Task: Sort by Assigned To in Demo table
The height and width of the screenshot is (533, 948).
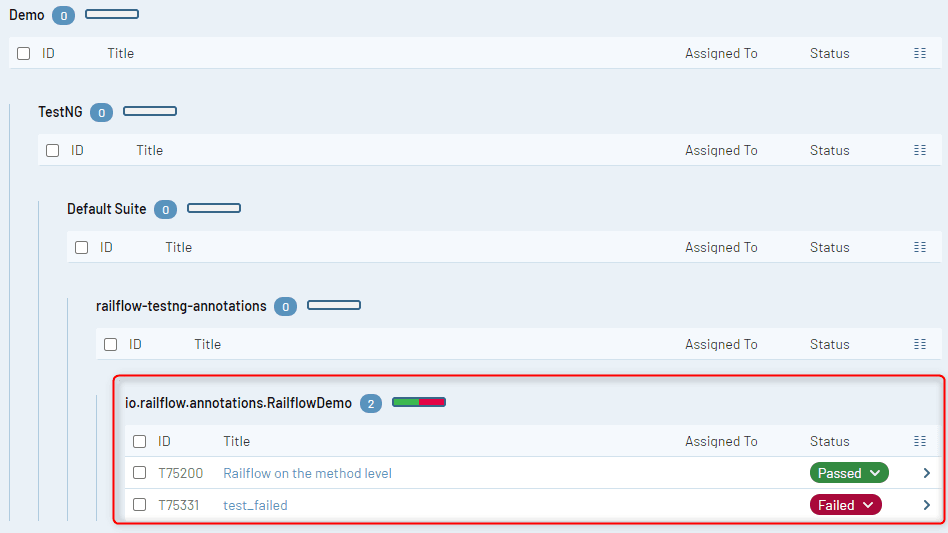Action: tap(721, 53)
